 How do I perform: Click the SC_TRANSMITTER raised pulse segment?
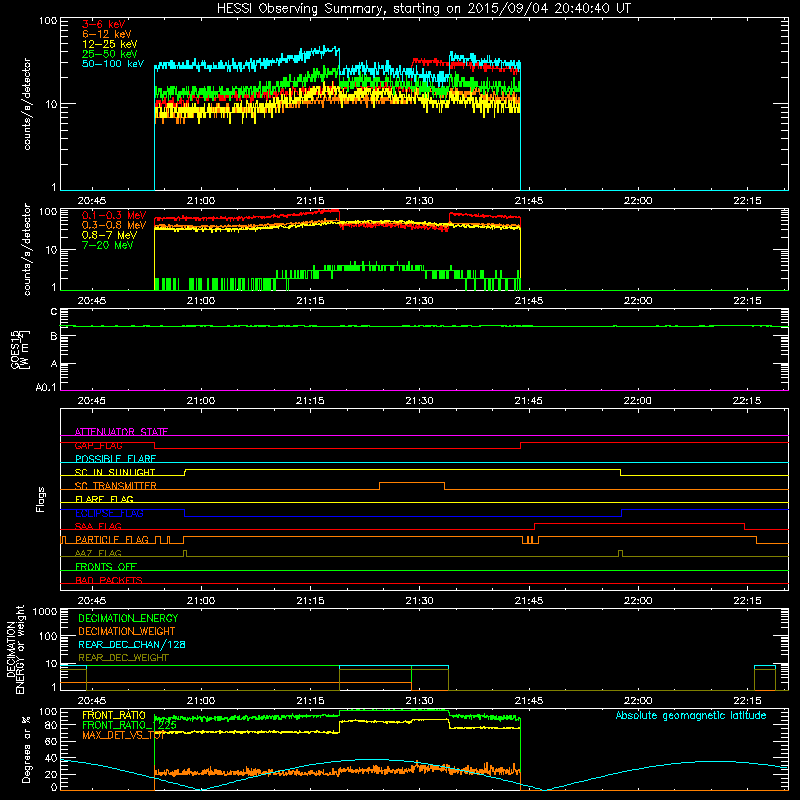[x=412, y=483]
